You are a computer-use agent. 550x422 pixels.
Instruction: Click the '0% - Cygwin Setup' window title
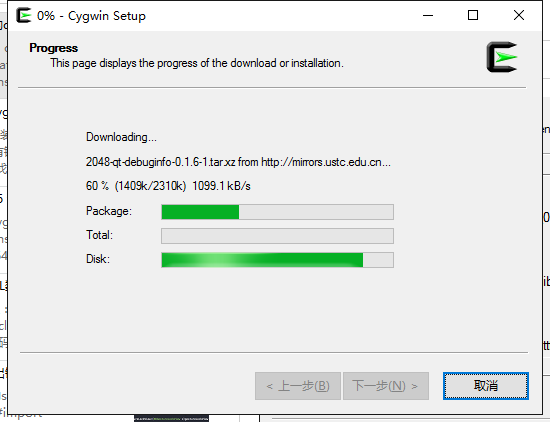91,16
